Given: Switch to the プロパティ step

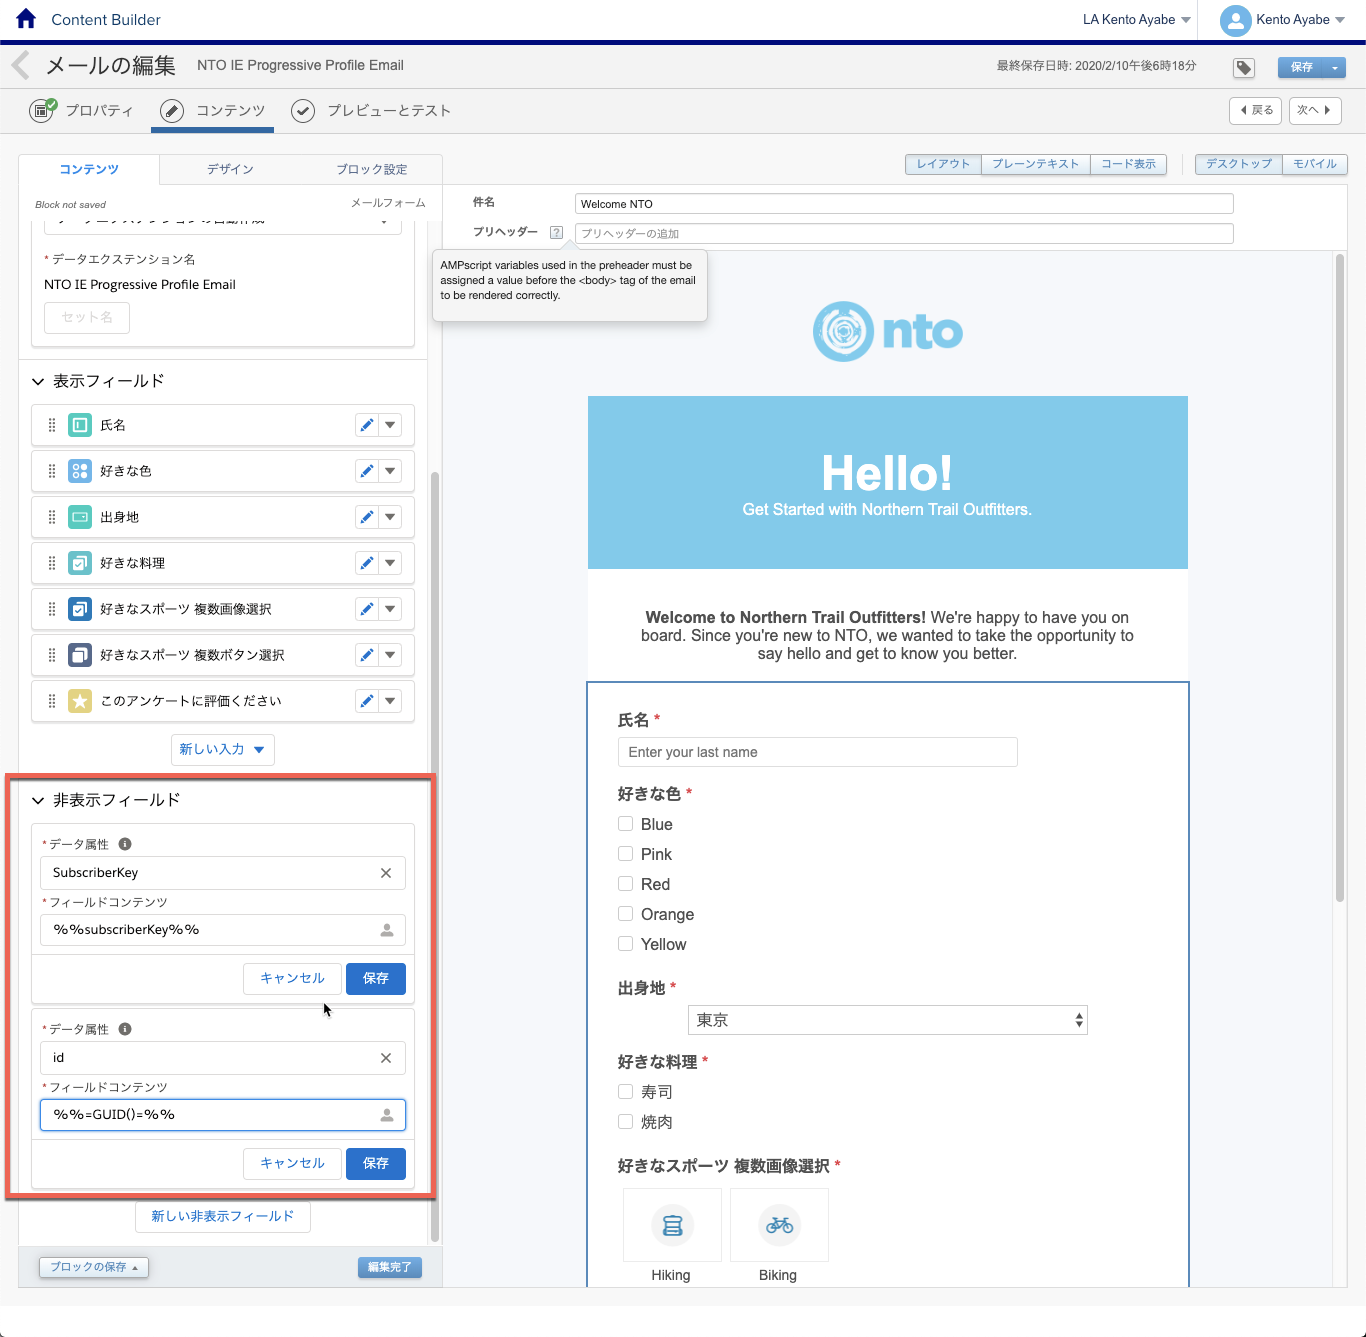Looking at the screenshot, I should click(x=82, y=110).
